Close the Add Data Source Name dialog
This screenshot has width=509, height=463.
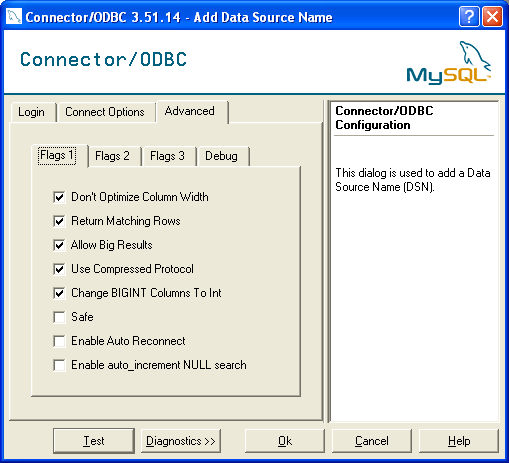tap(492, 16)
